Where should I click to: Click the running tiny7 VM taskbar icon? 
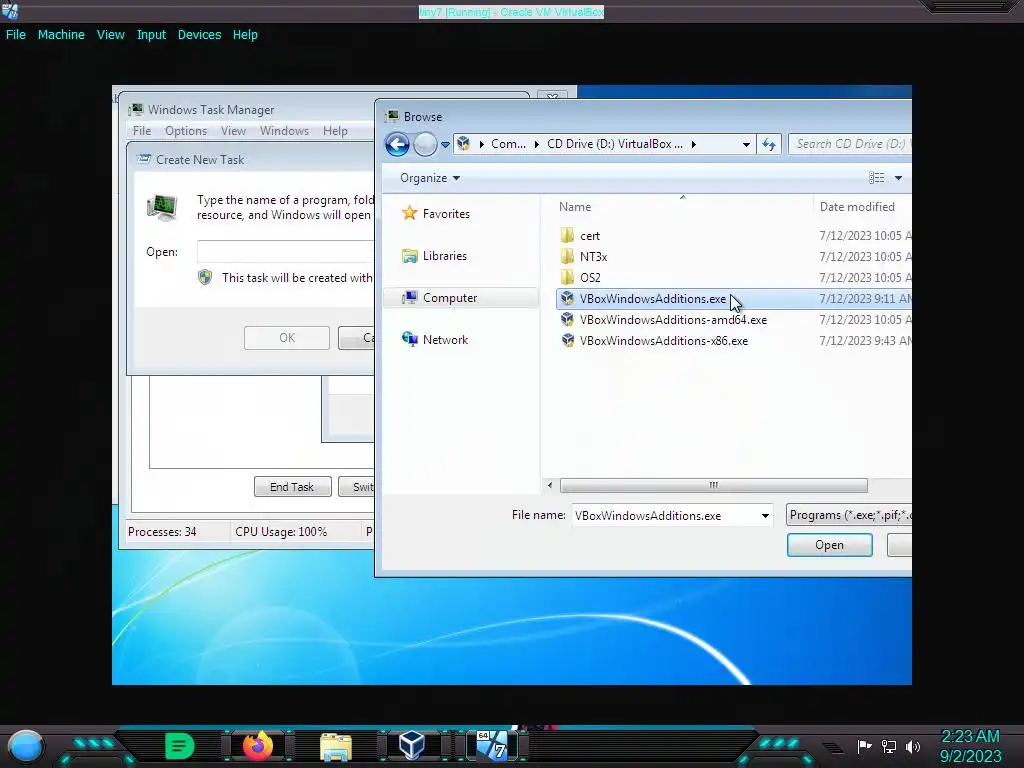492,746
